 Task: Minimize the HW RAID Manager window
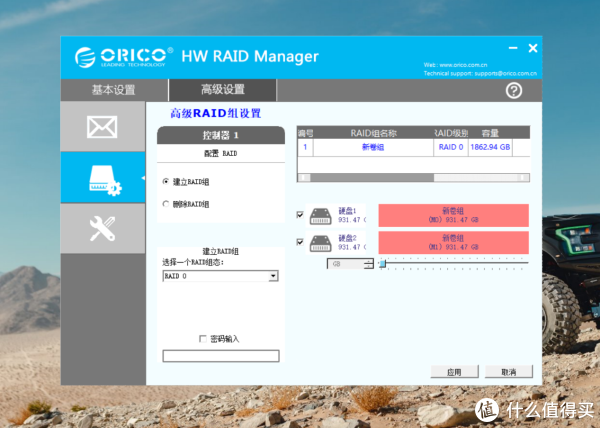tap(511, 49)
